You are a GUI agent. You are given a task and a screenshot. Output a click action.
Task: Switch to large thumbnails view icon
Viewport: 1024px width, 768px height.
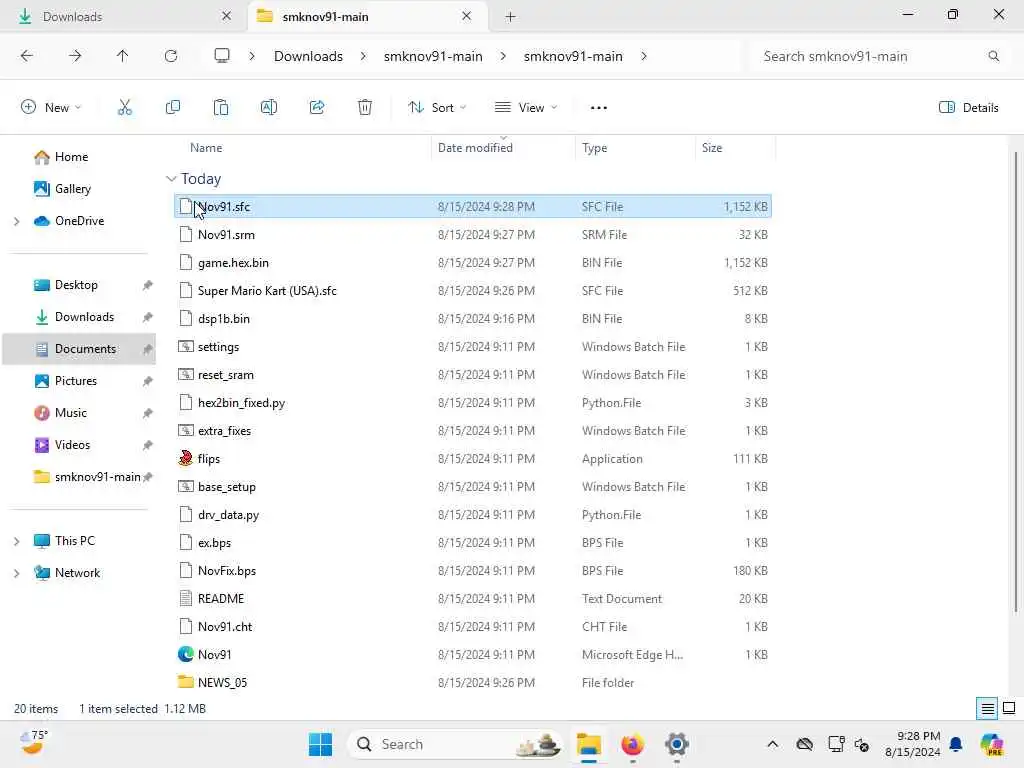point(1009,709)
